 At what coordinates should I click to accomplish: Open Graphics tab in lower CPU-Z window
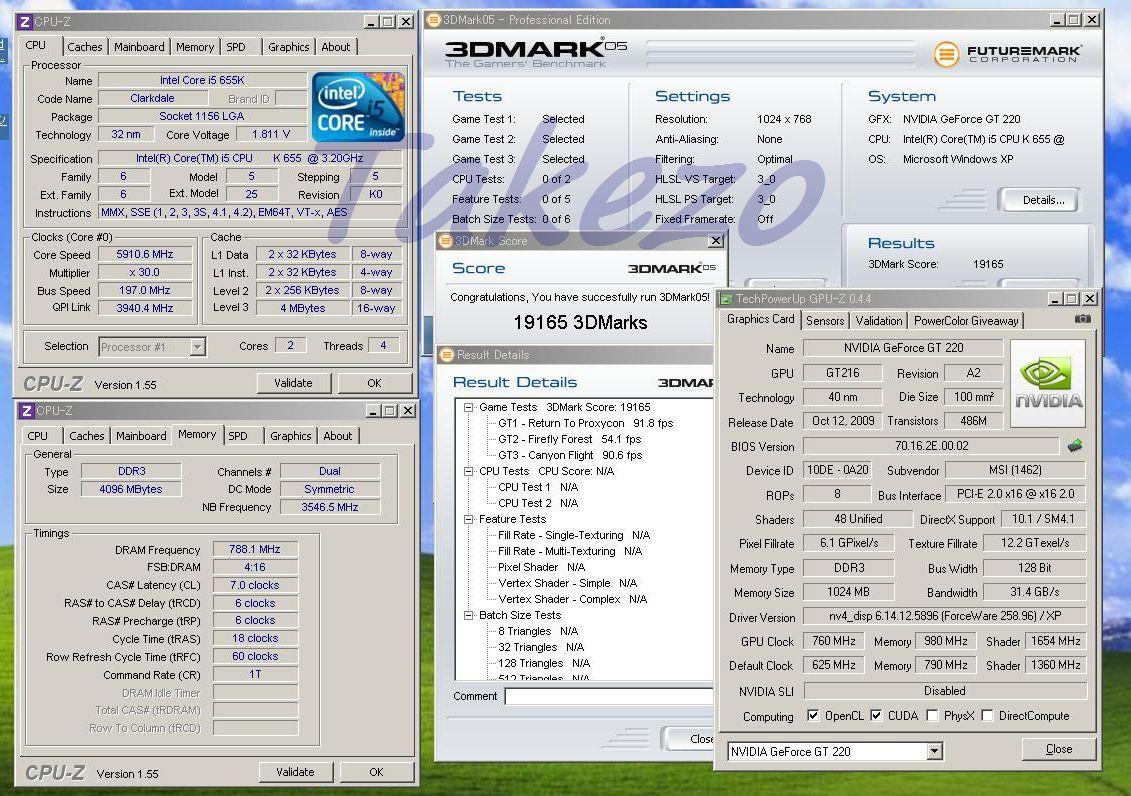291,436
